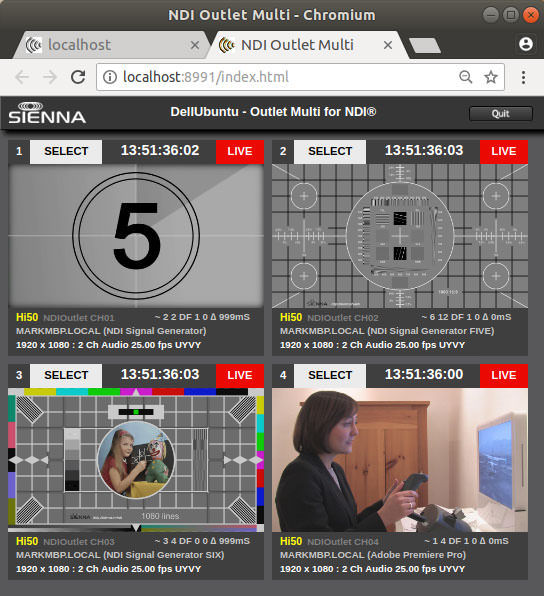Open the Chromium three-dot menu
The image size is (544, 596).
(523, 77)
